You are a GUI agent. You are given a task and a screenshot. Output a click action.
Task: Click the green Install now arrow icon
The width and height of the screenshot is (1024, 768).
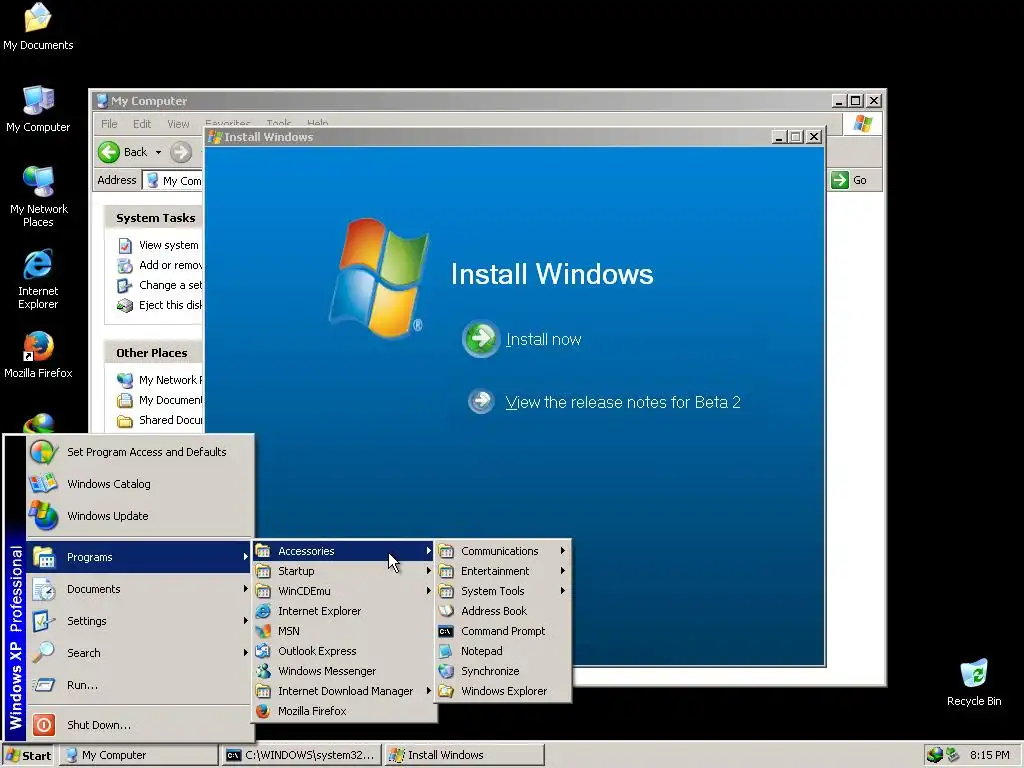coord(481,338)
